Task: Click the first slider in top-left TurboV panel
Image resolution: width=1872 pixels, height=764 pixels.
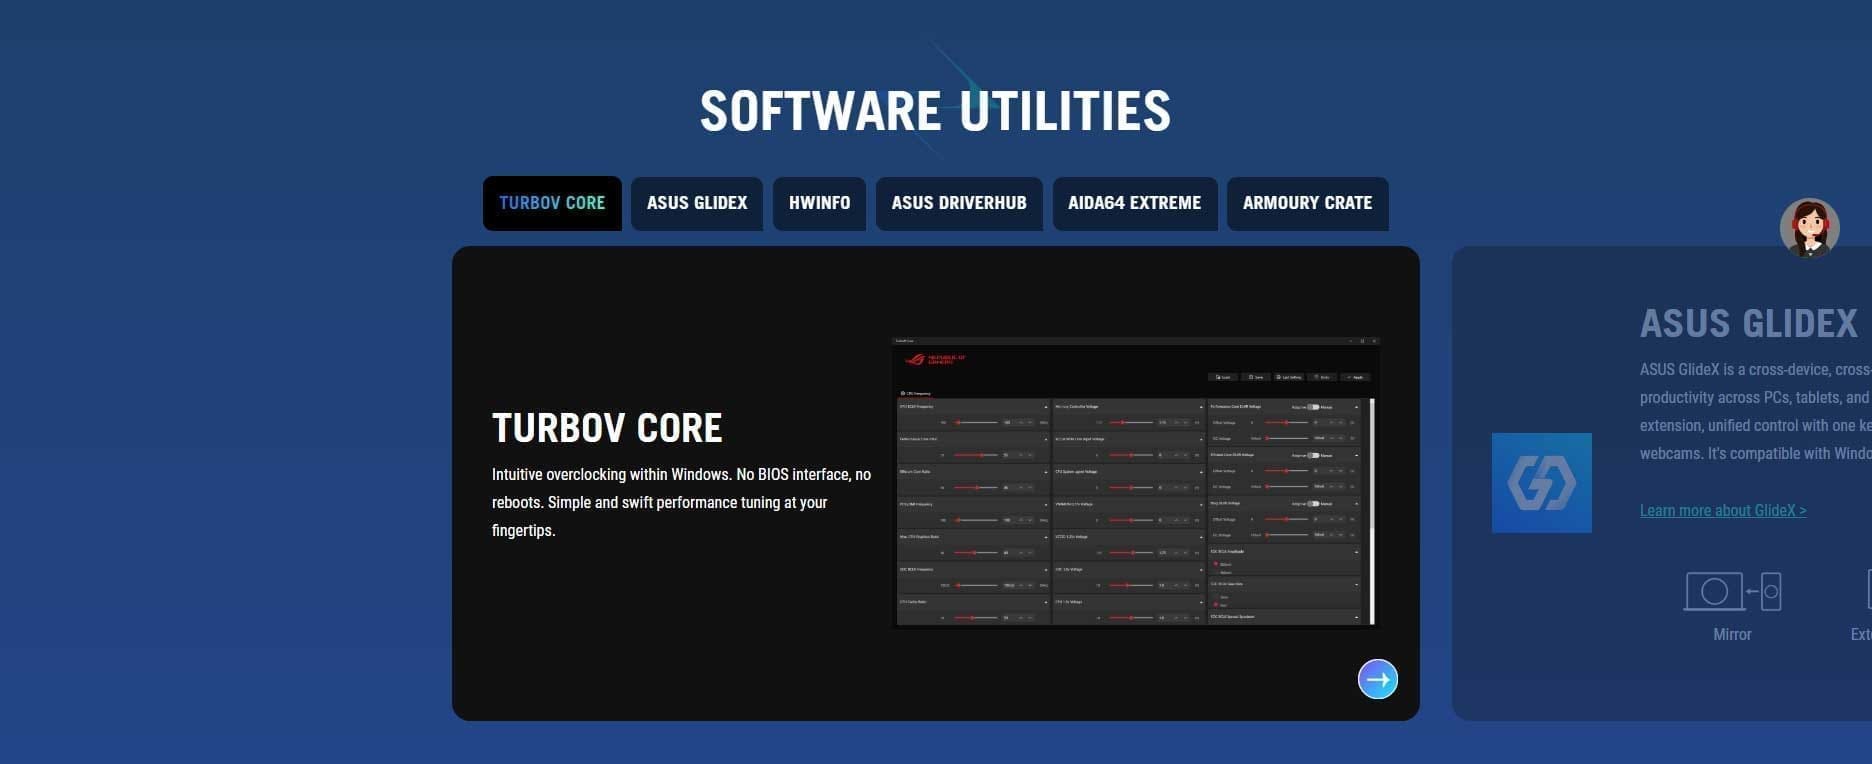Action: pos(975,423)
